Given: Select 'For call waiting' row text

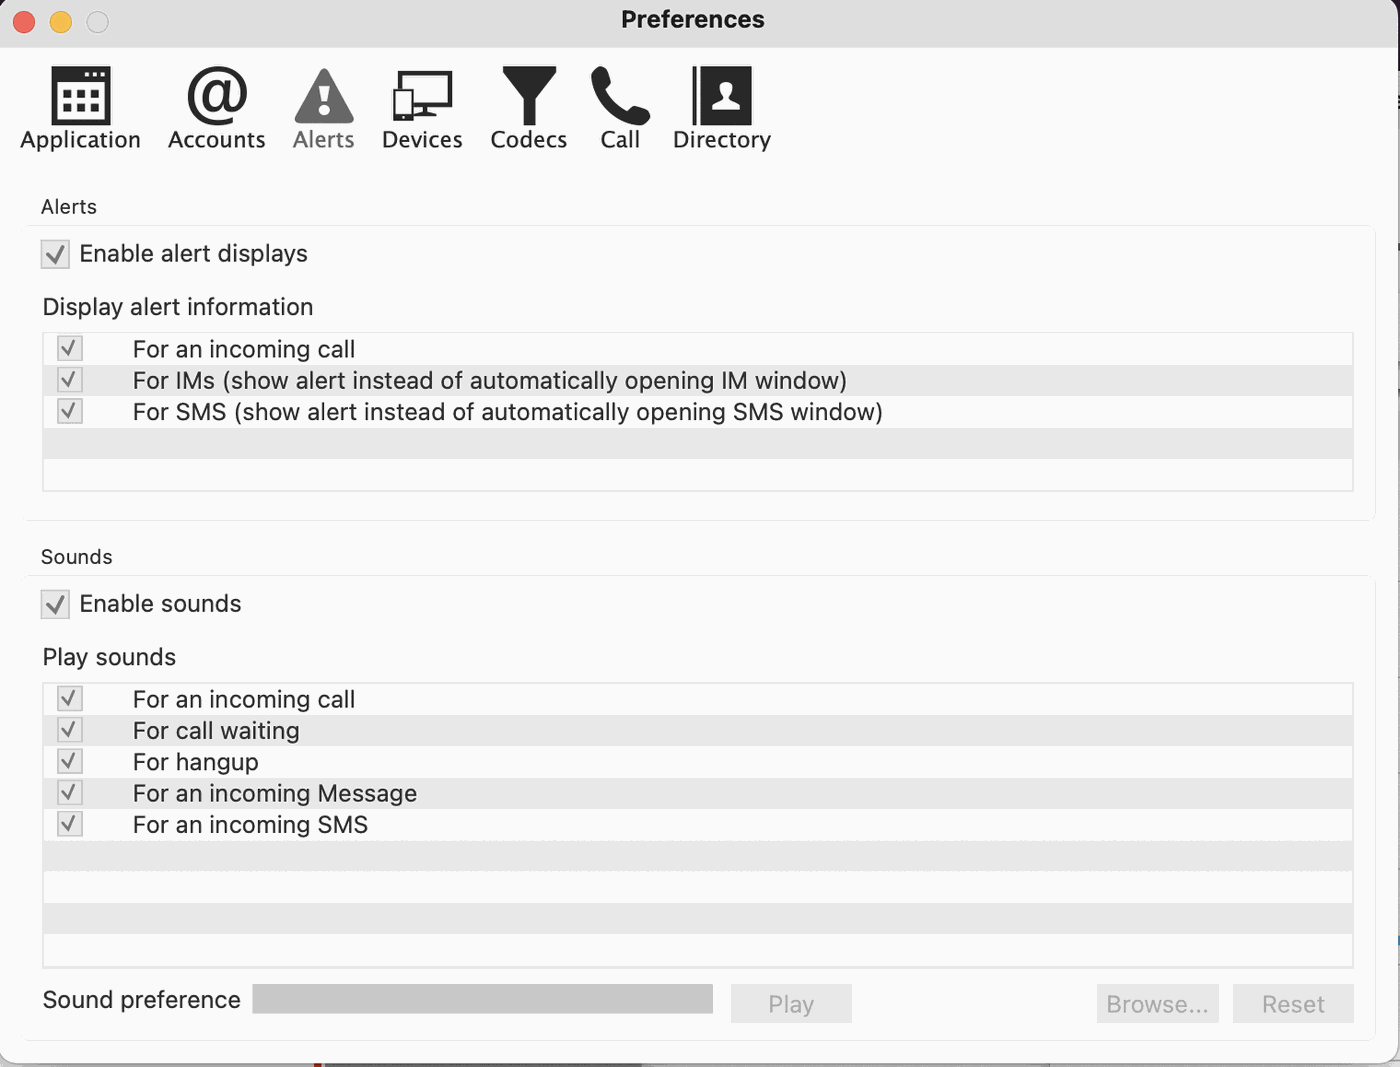Looking at the screenshot, I should (216, 731).
